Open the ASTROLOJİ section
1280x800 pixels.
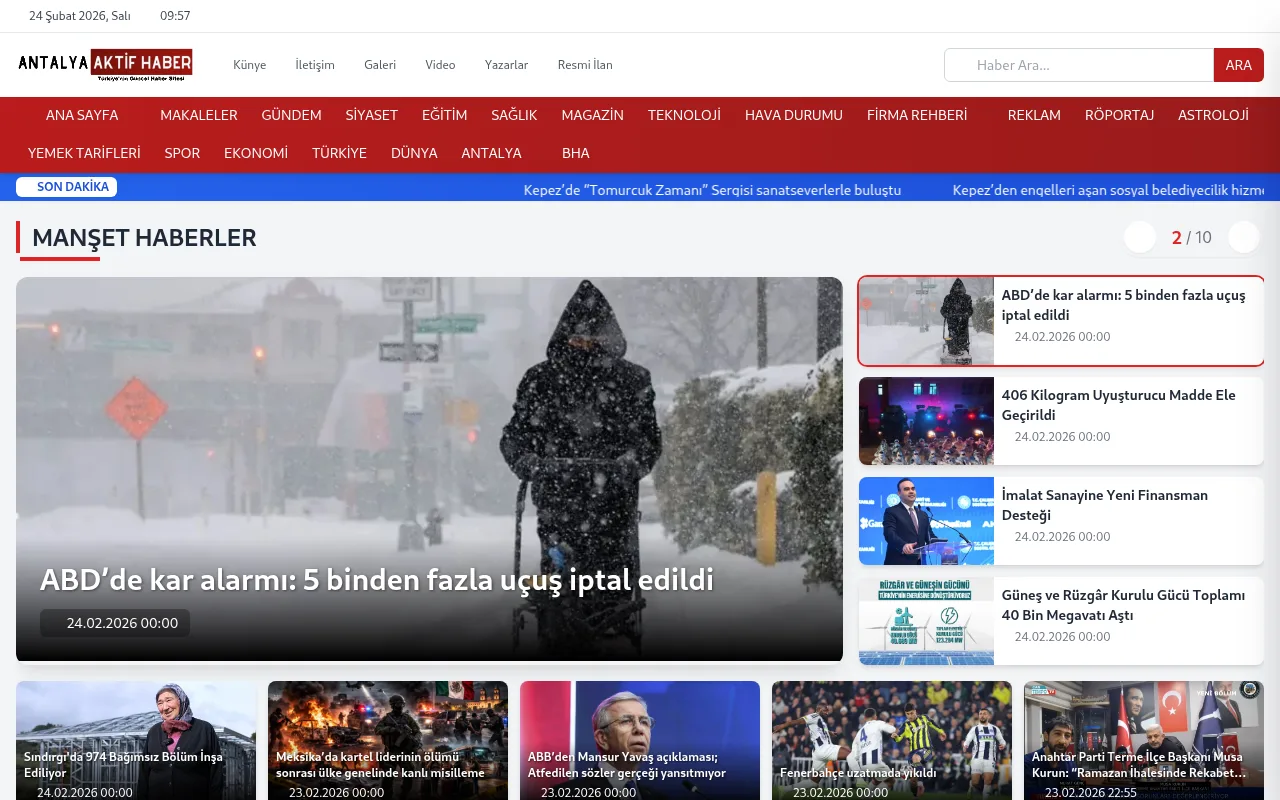tap(1213, 115)
